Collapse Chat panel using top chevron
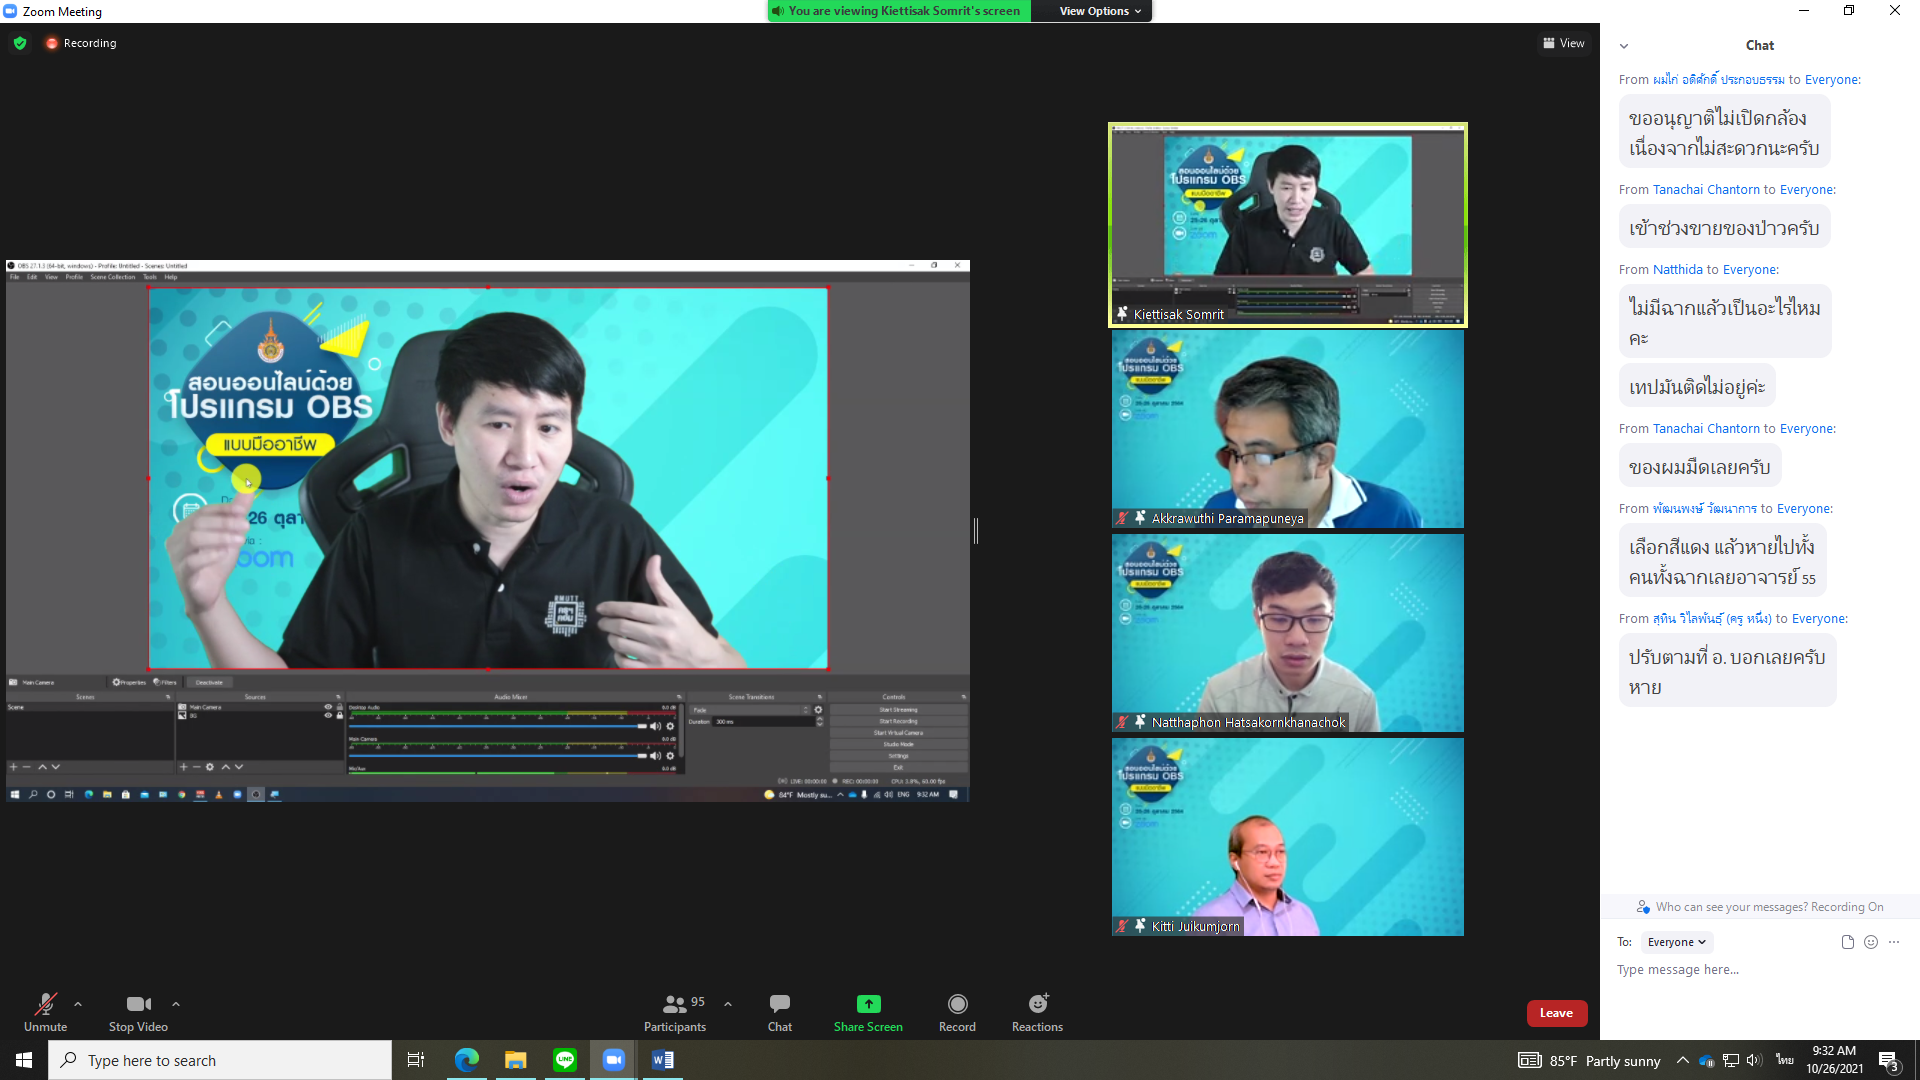This screenshot has width=1920, height=1080. pos(1624,46)
